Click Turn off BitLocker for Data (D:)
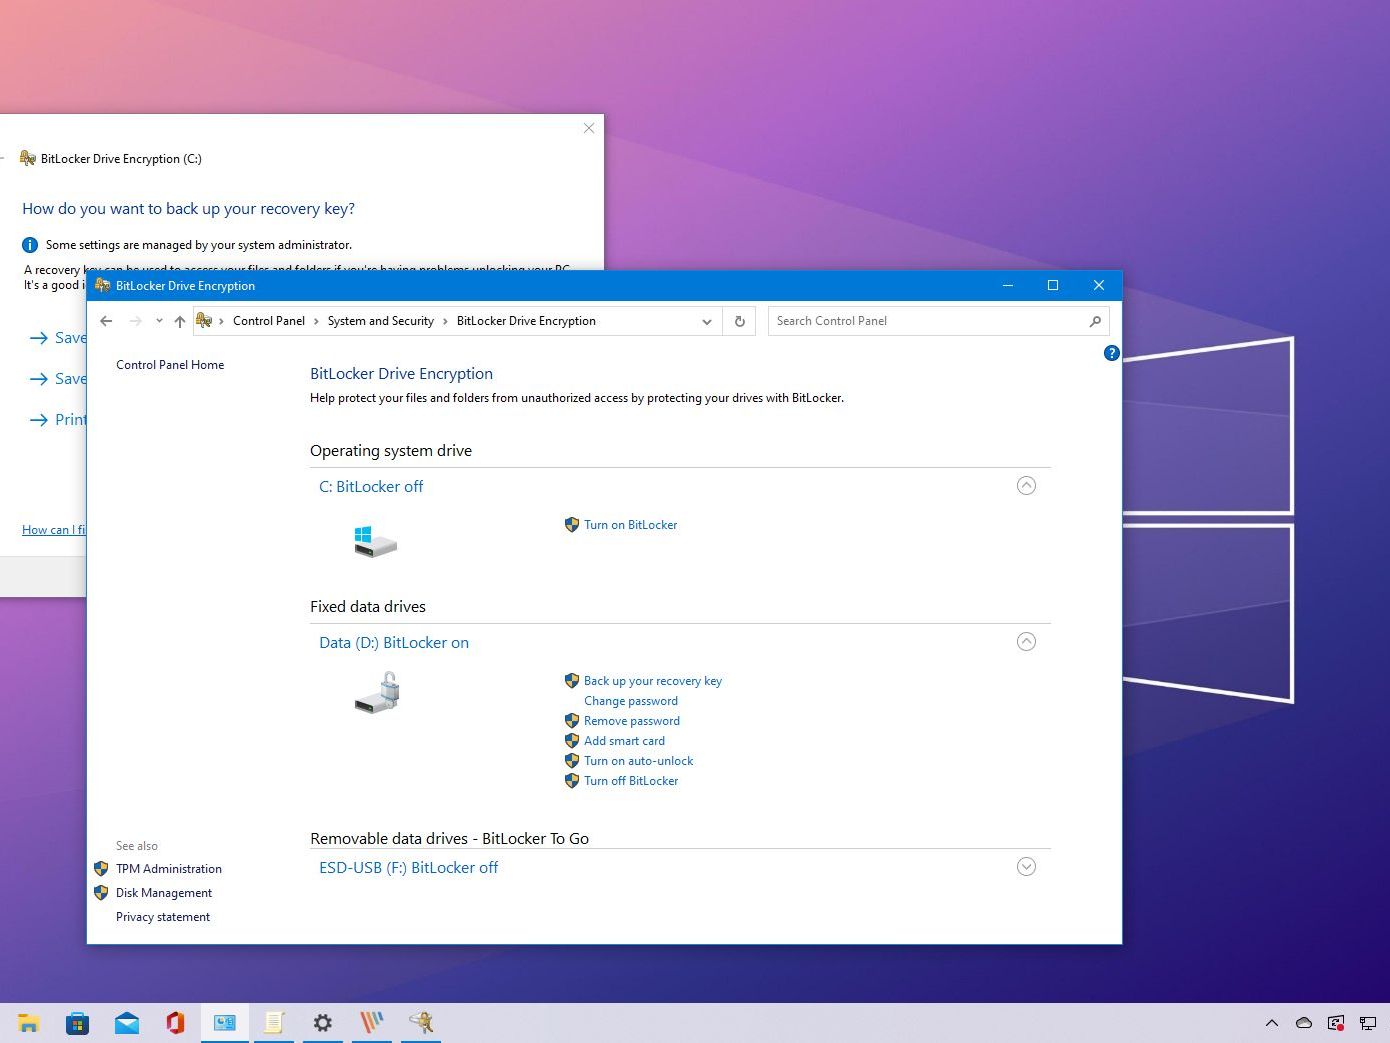The height and width of the screenshot is (1043, 1390). [x=631, y=781]
